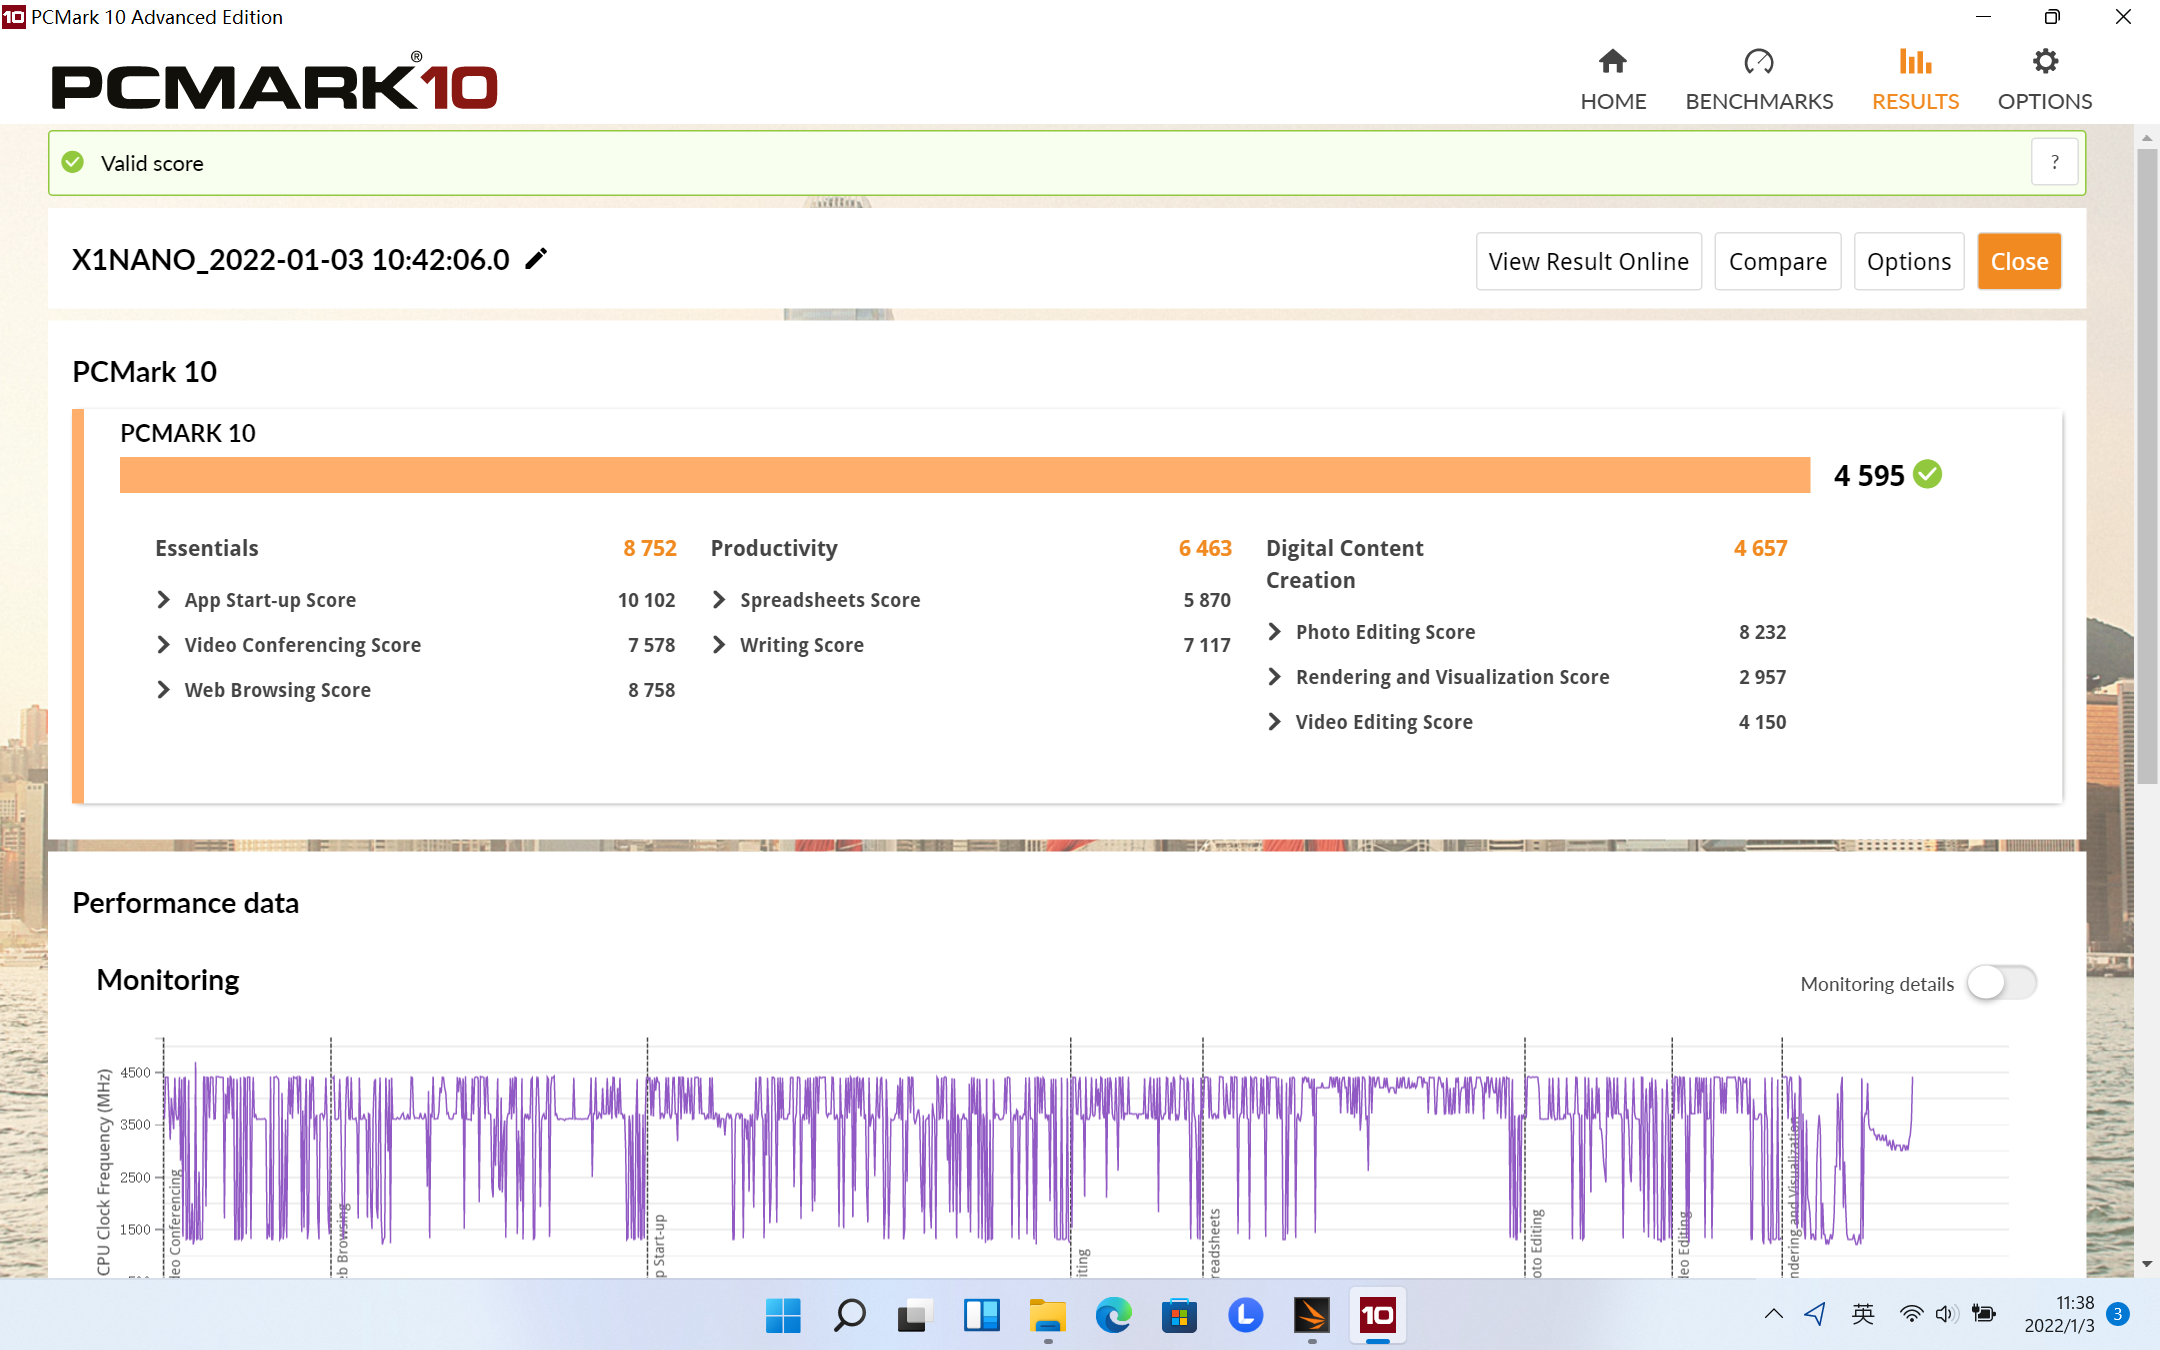Click the volume speaker tray icon

pos(1946,1314)
